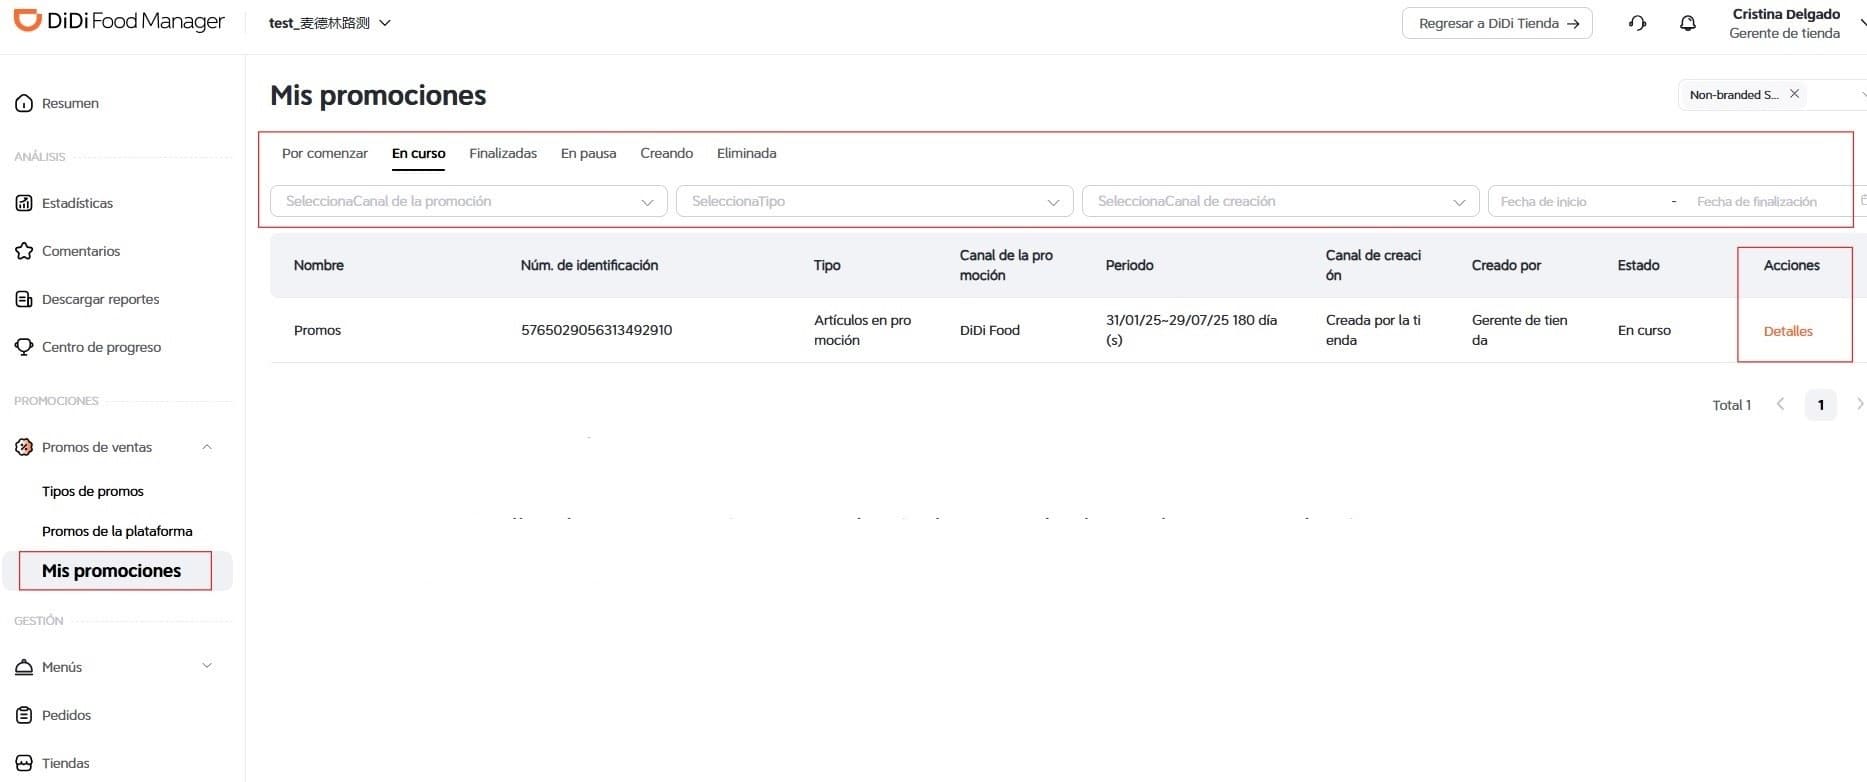Open the Tiendas store icon
This screenshot has width=1867, height=782.
pos(24,763)
